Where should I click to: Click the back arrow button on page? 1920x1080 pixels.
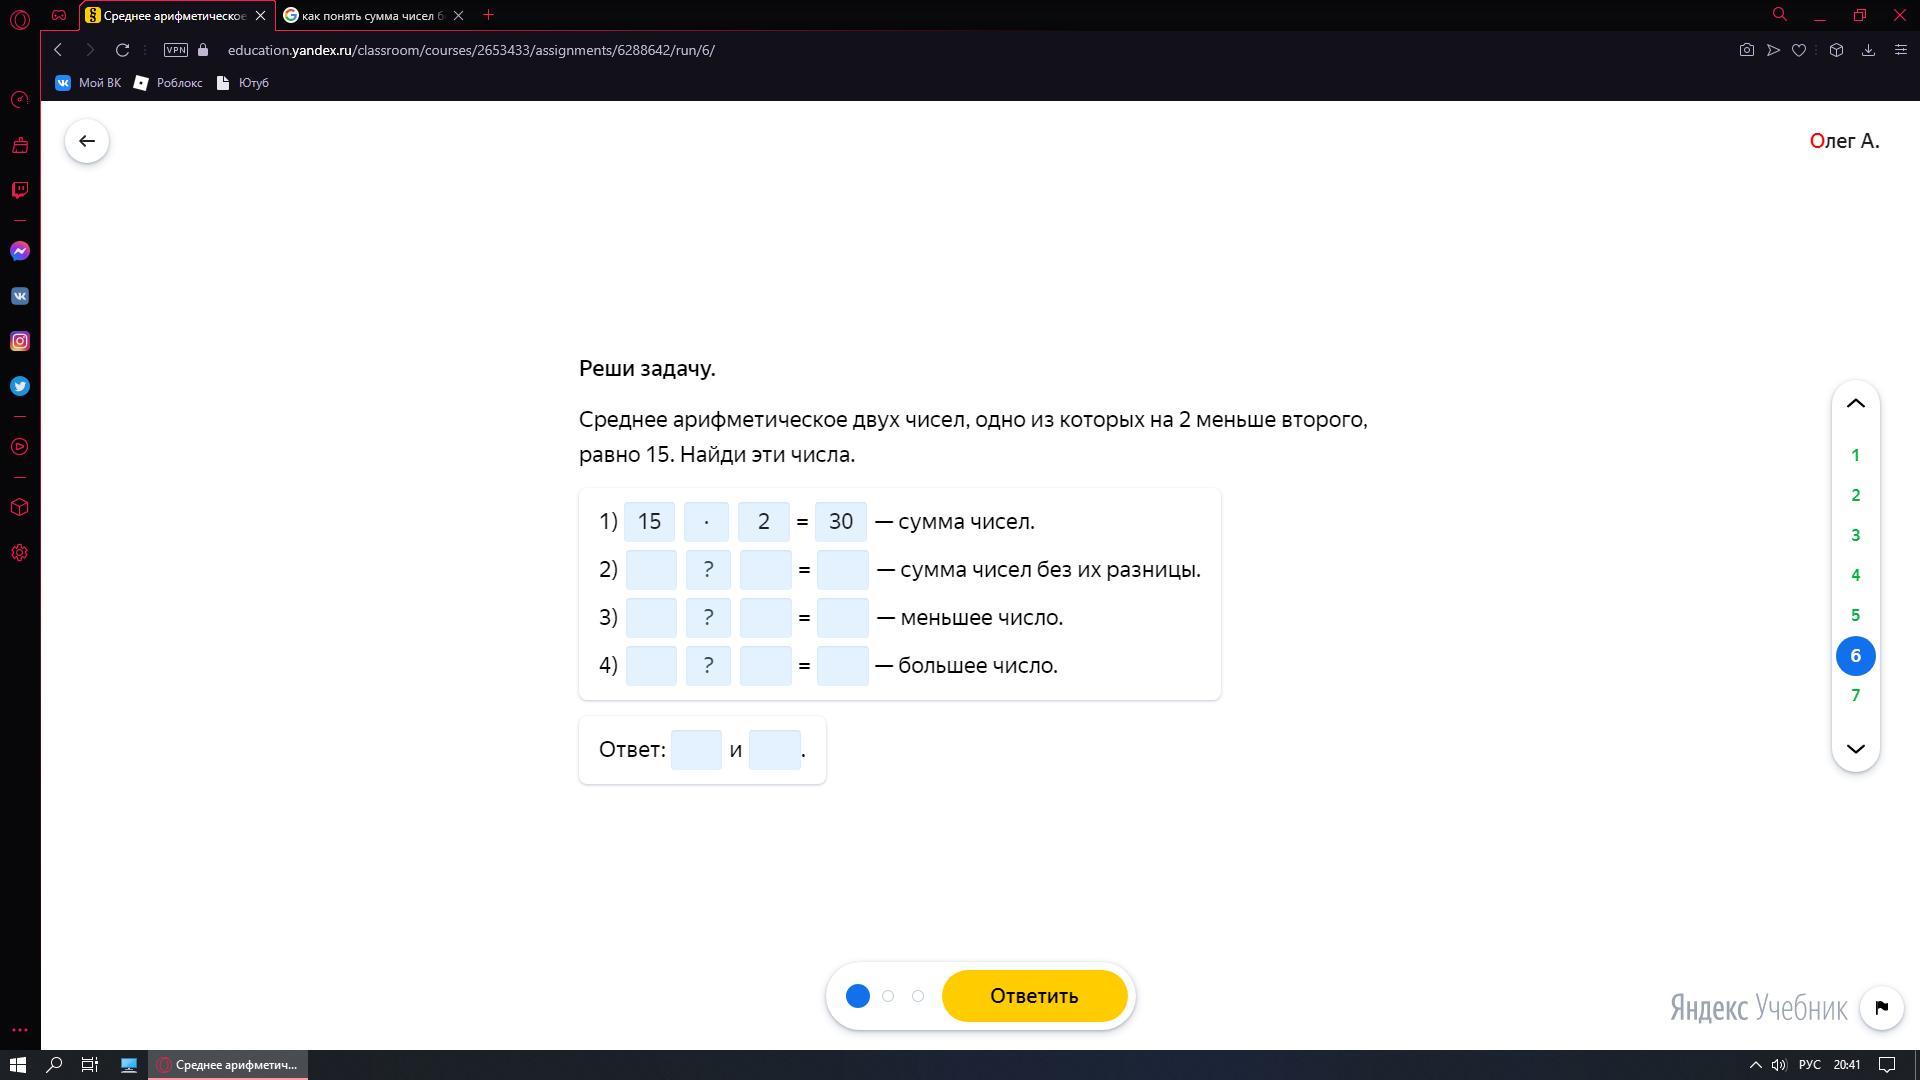(x=87, y=141)
